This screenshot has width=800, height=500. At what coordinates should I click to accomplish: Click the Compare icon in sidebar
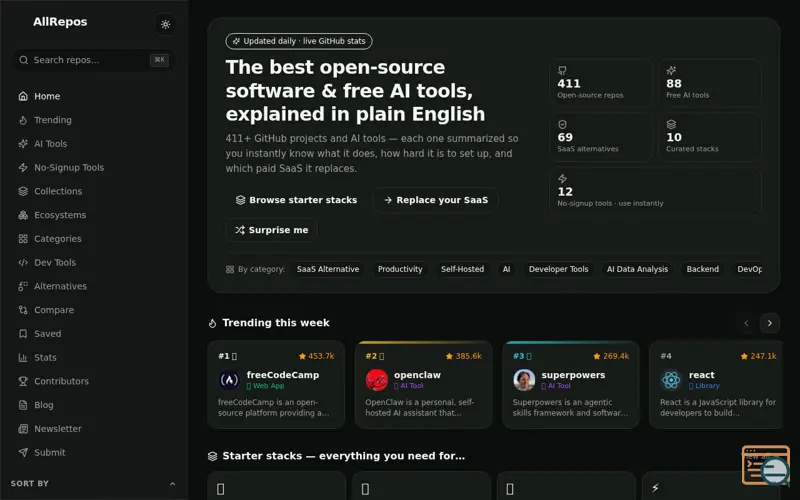click(x=23, y=310)
